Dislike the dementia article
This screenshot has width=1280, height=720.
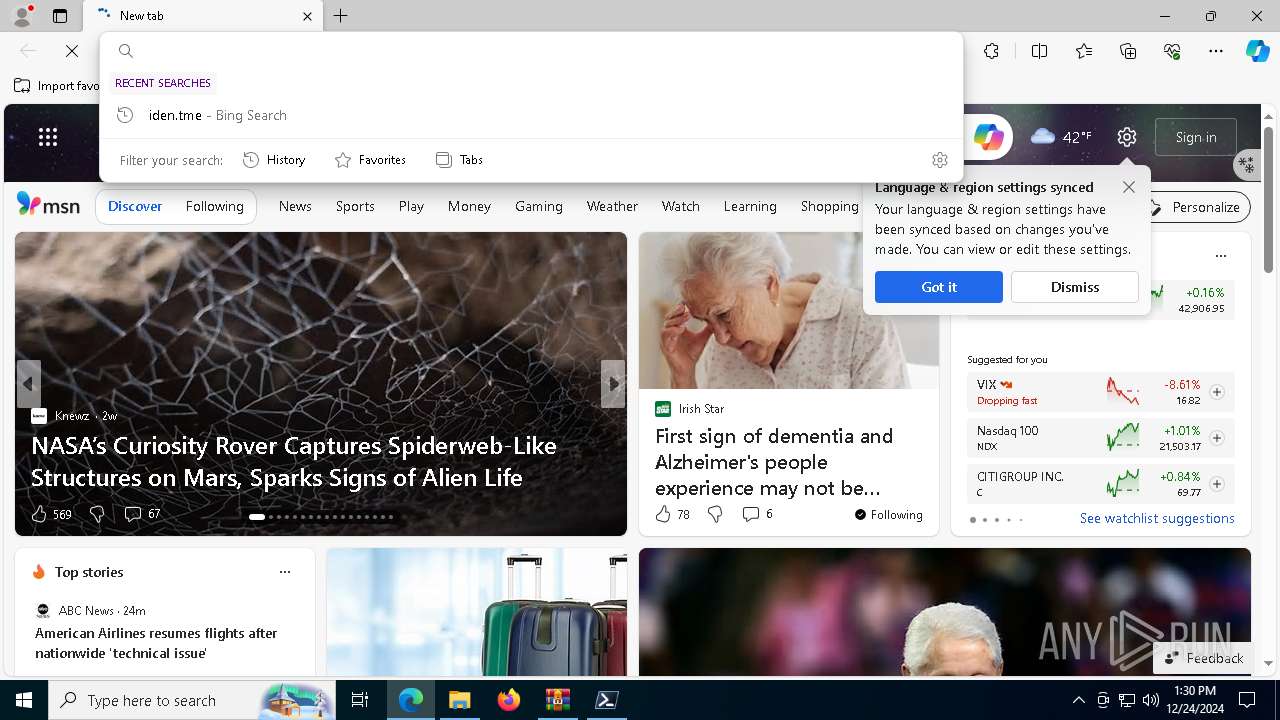pos(715,514)
